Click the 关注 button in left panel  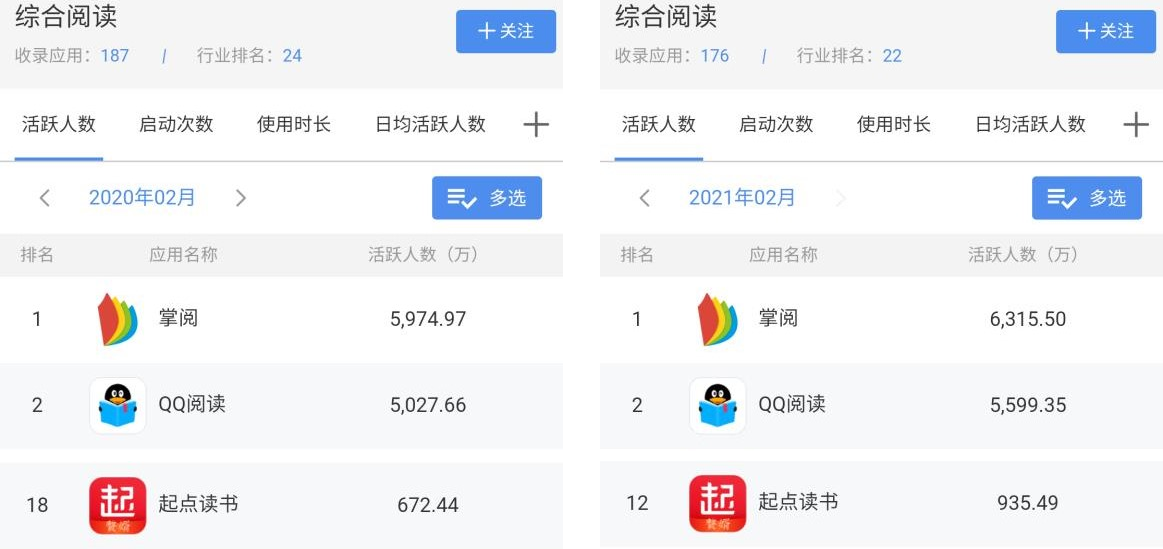pos(506,31)
